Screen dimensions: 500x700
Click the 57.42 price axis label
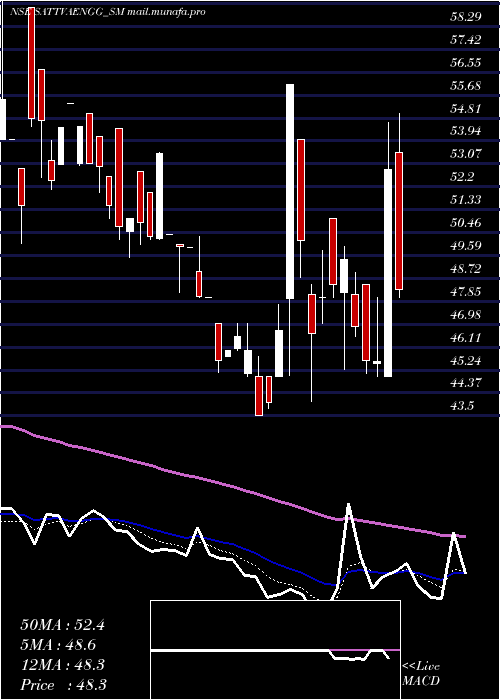click(466, 40)
